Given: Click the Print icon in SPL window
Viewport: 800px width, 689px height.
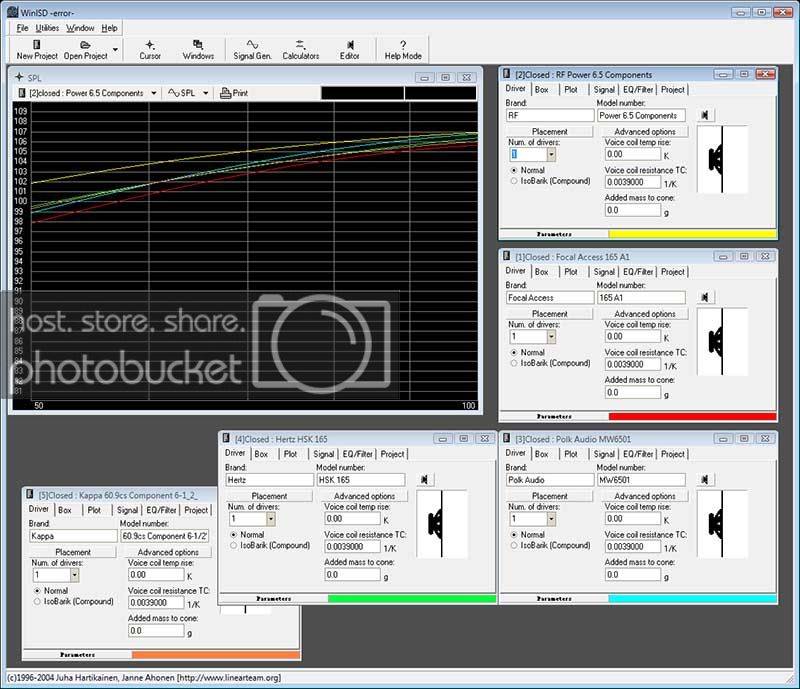Looking at the screenshot, I should 225,93.
